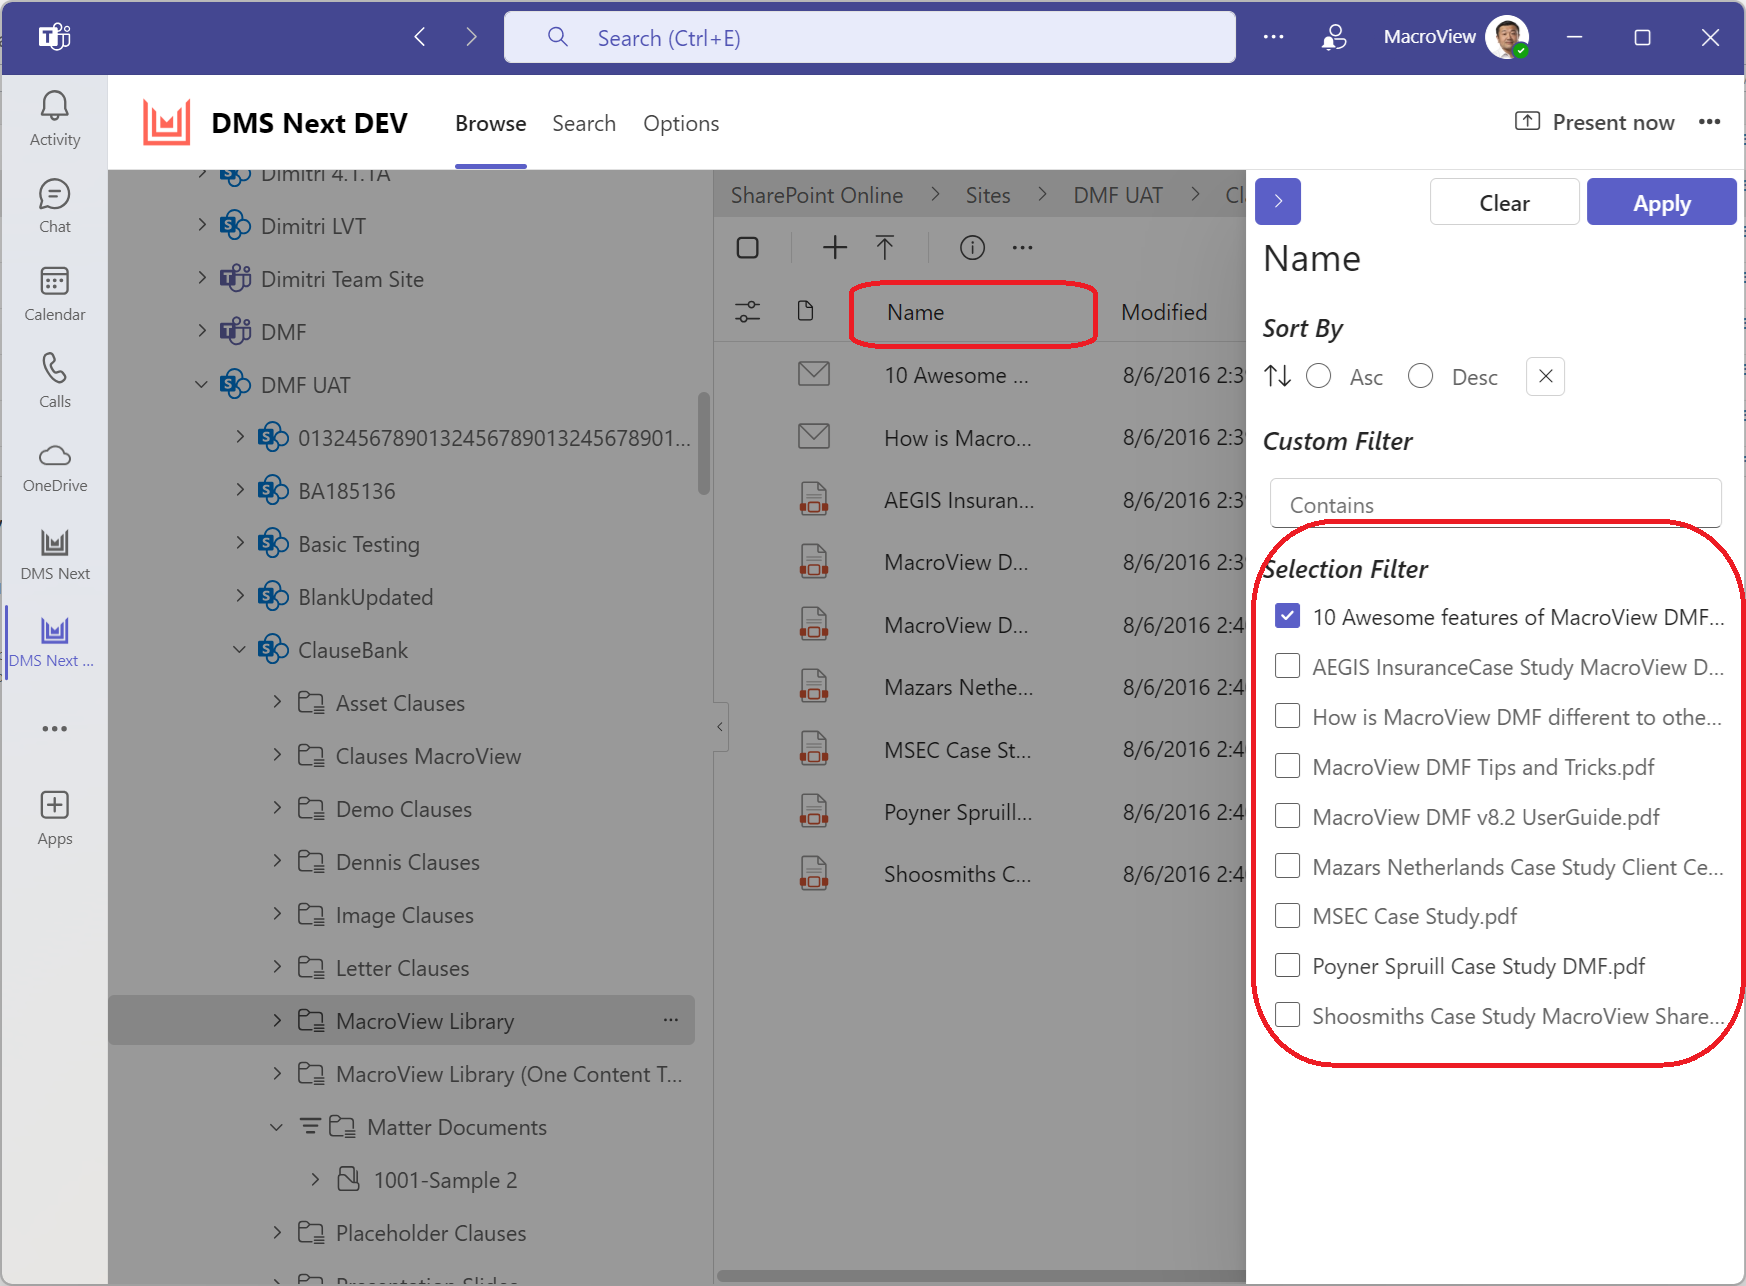Viewport: 1746px width, 1286px height.
Task: Uncheck 10 Awesome features of MacroView DMF
Action: tap(1288, 616)
